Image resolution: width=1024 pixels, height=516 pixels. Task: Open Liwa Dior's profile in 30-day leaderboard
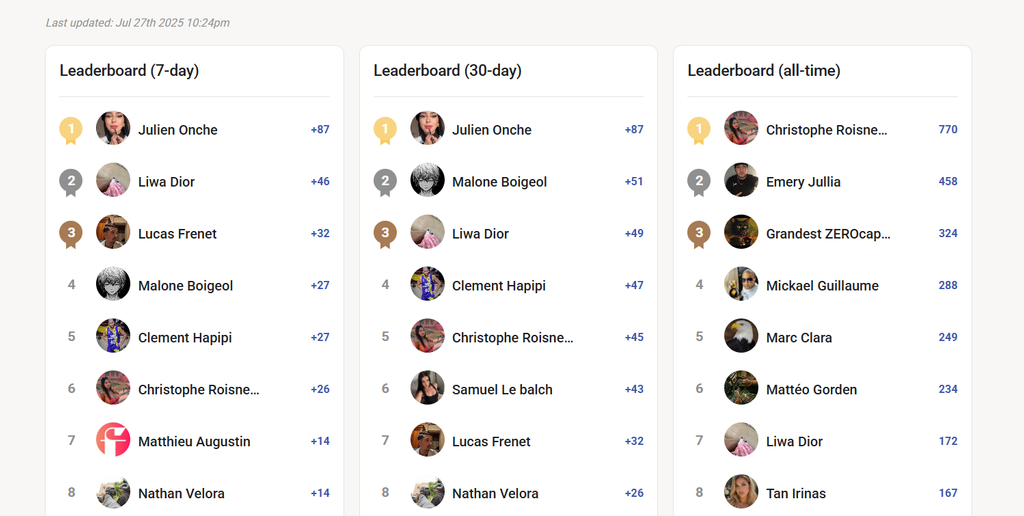pyautogui.click(x=481, y=234)
